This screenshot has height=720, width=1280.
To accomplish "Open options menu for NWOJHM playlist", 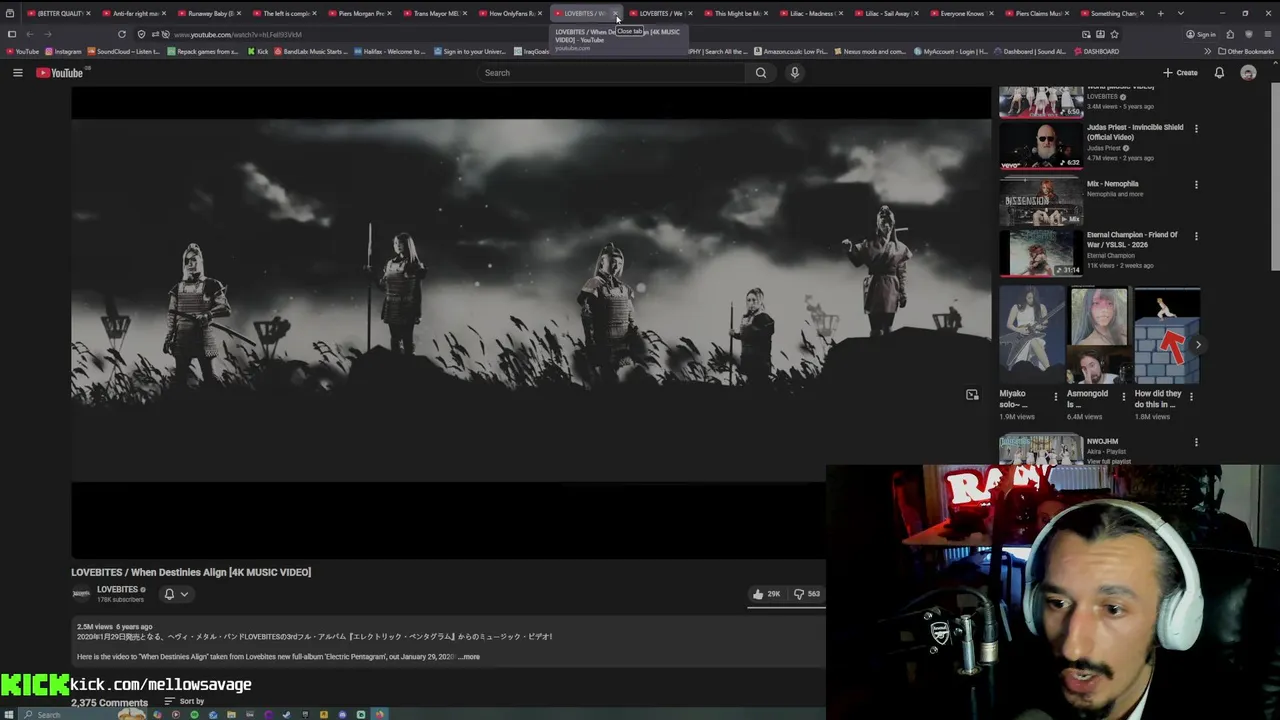I will coord(1196,442).
